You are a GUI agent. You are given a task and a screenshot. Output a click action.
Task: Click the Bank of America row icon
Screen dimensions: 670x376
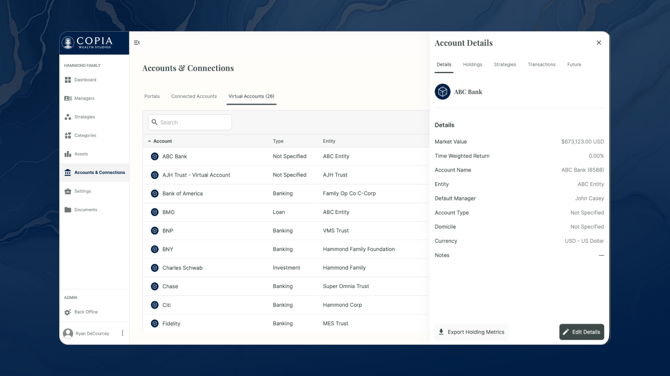point(155,194)
